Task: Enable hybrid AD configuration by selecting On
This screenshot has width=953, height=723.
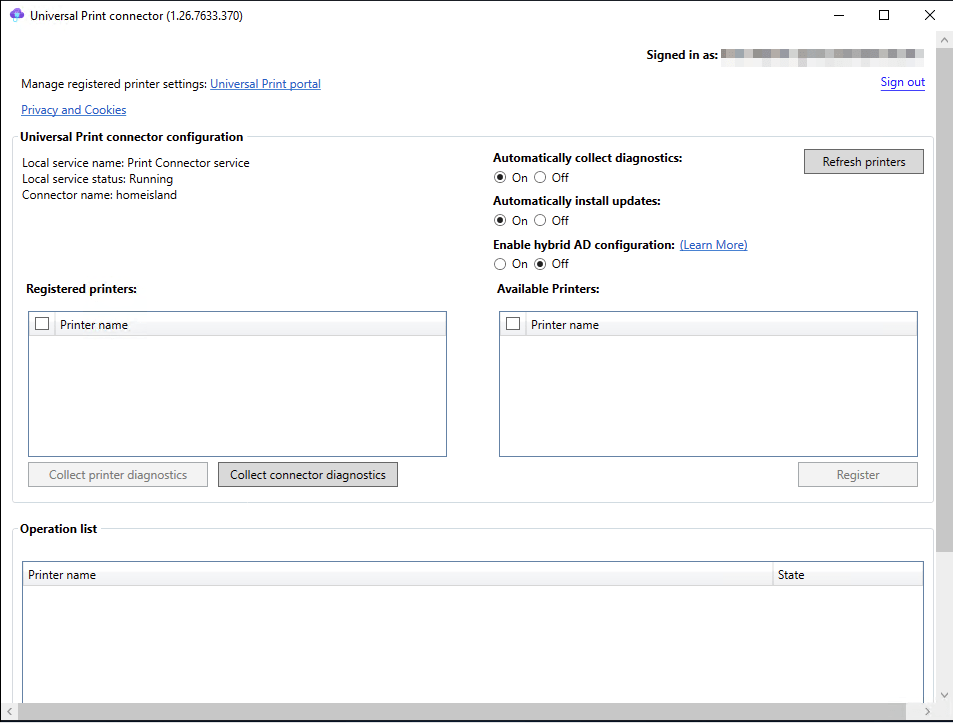Action: (500, 263)
